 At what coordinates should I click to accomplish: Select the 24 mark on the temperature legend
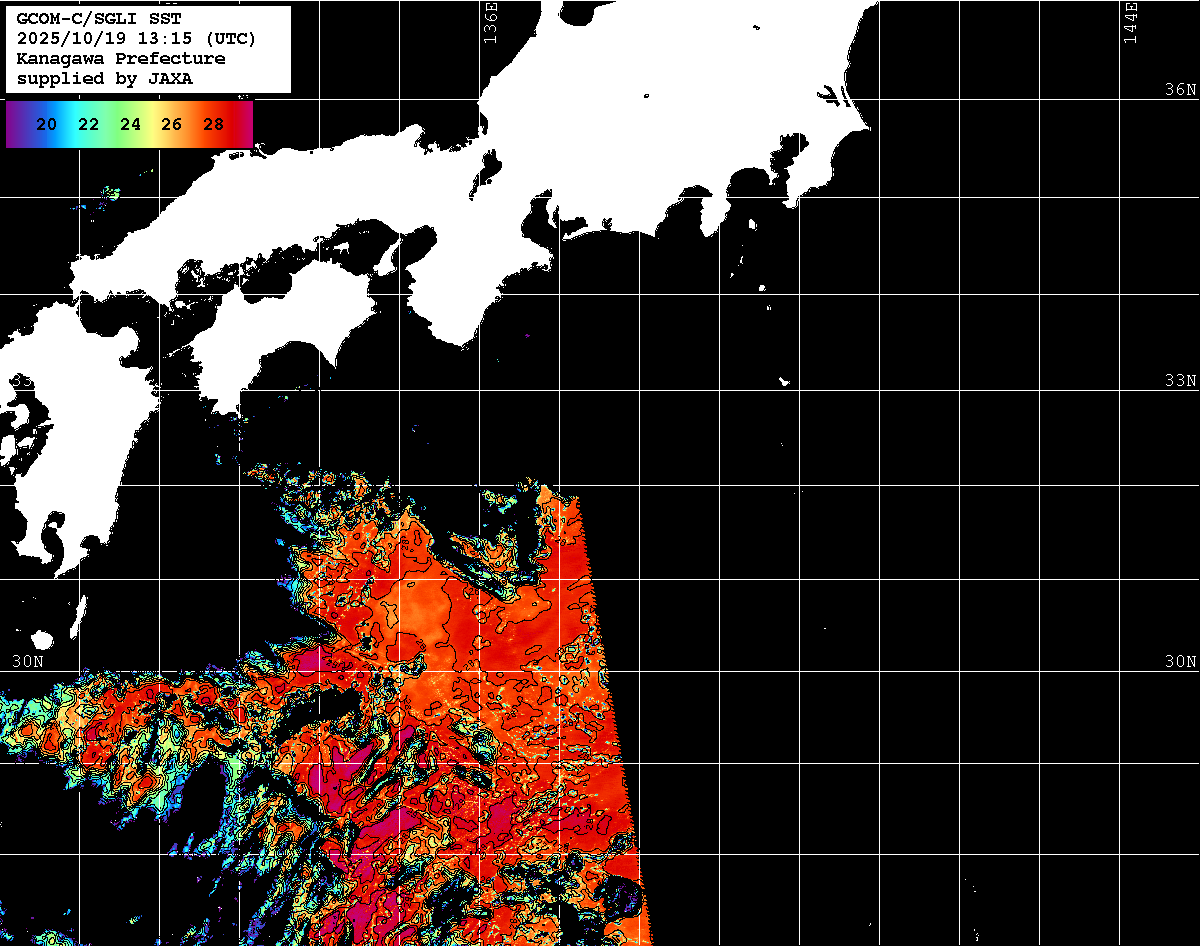pyautogui.click(x=130, y=125)
